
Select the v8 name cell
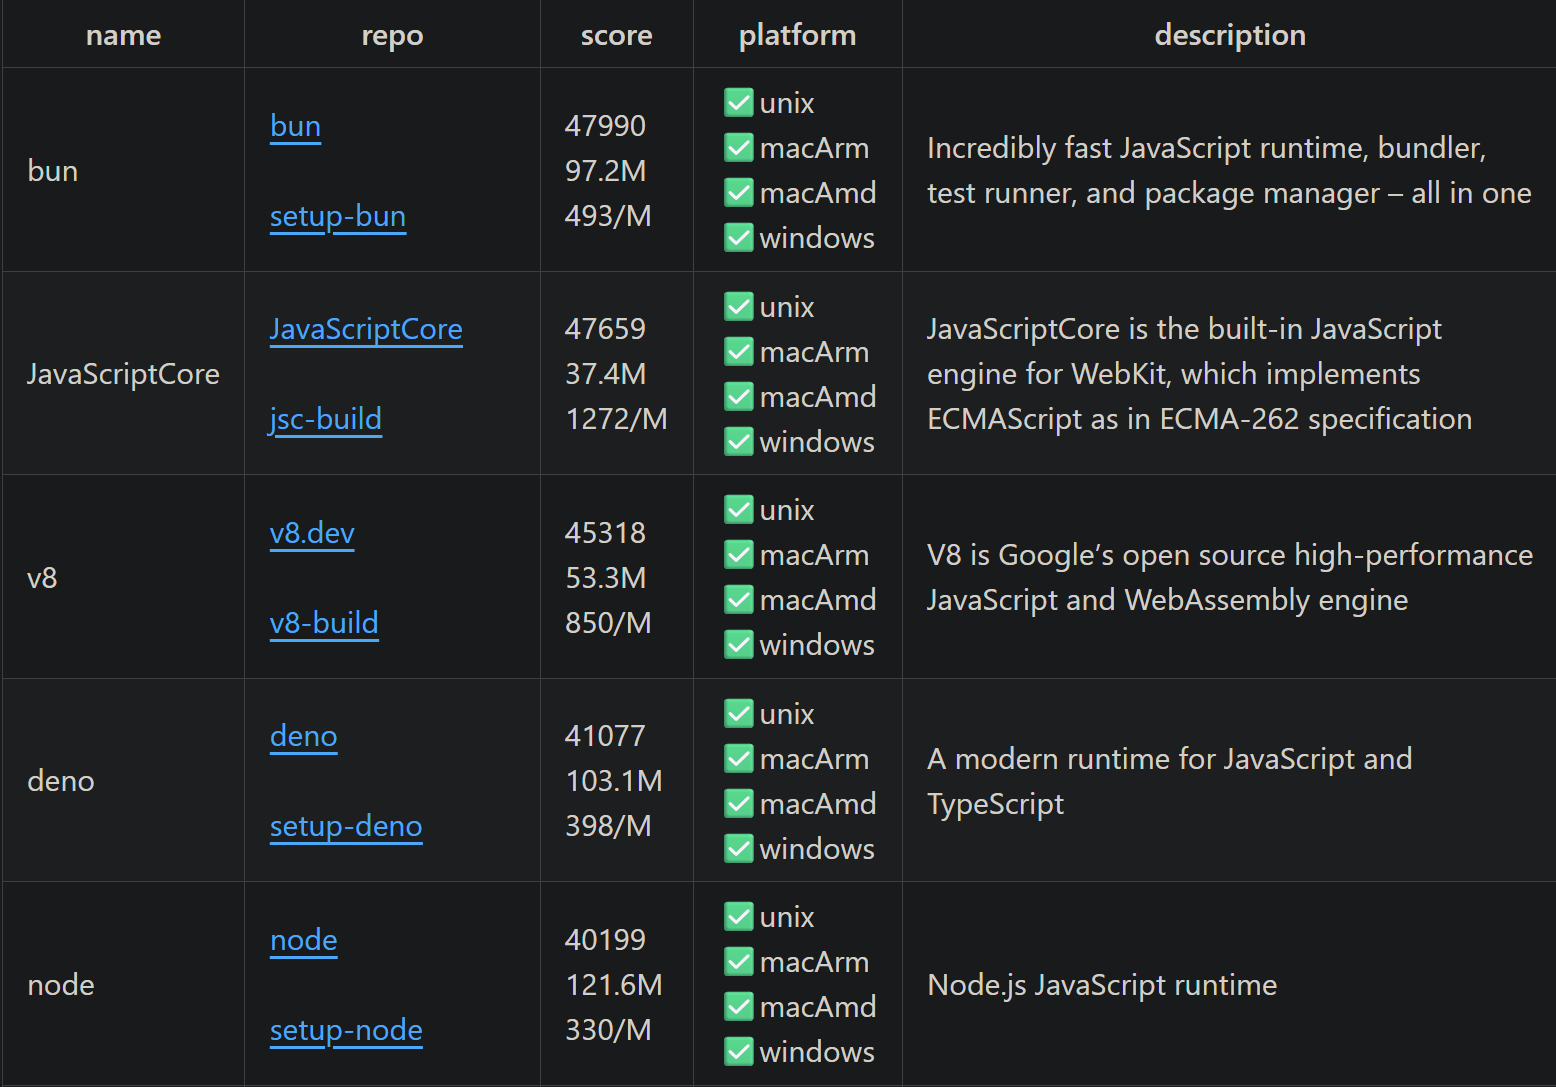(123, 577)
